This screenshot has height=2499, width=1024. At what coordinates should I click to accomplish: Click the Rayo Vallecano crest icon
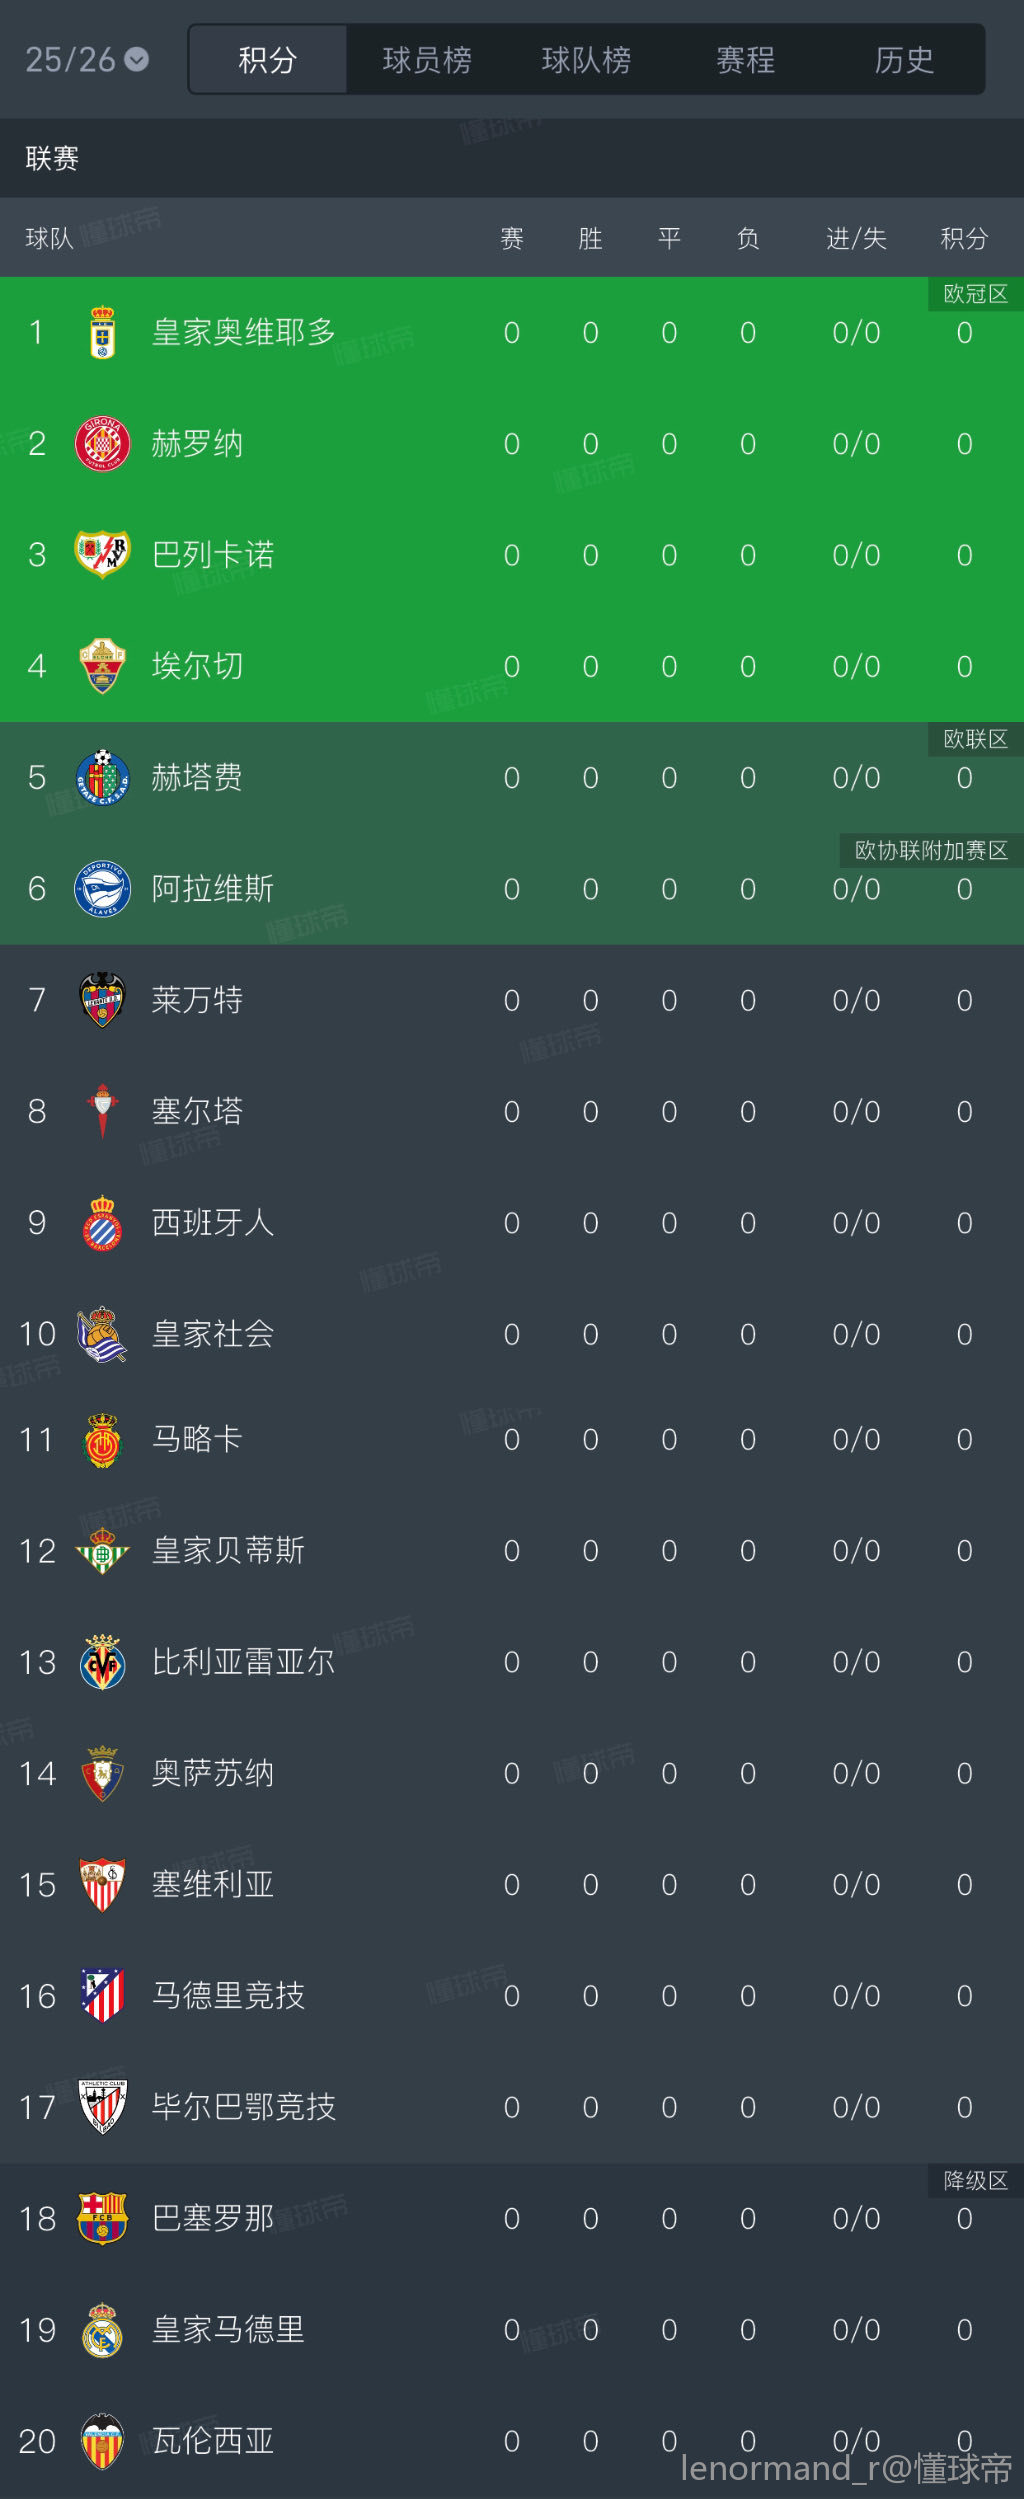(102, 555)
